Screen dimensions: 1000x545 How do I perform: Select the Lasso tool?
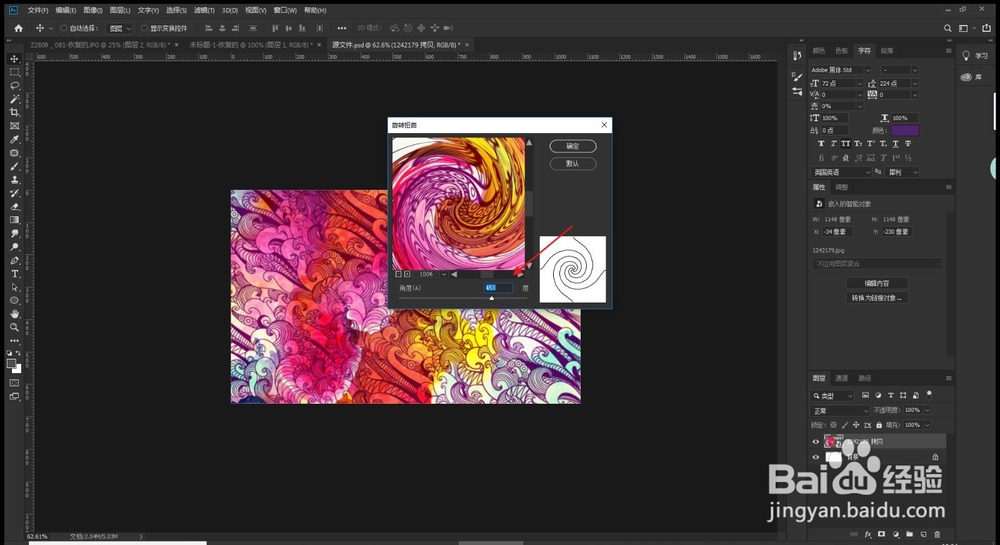pyautogui.click(x=14, y=85)
